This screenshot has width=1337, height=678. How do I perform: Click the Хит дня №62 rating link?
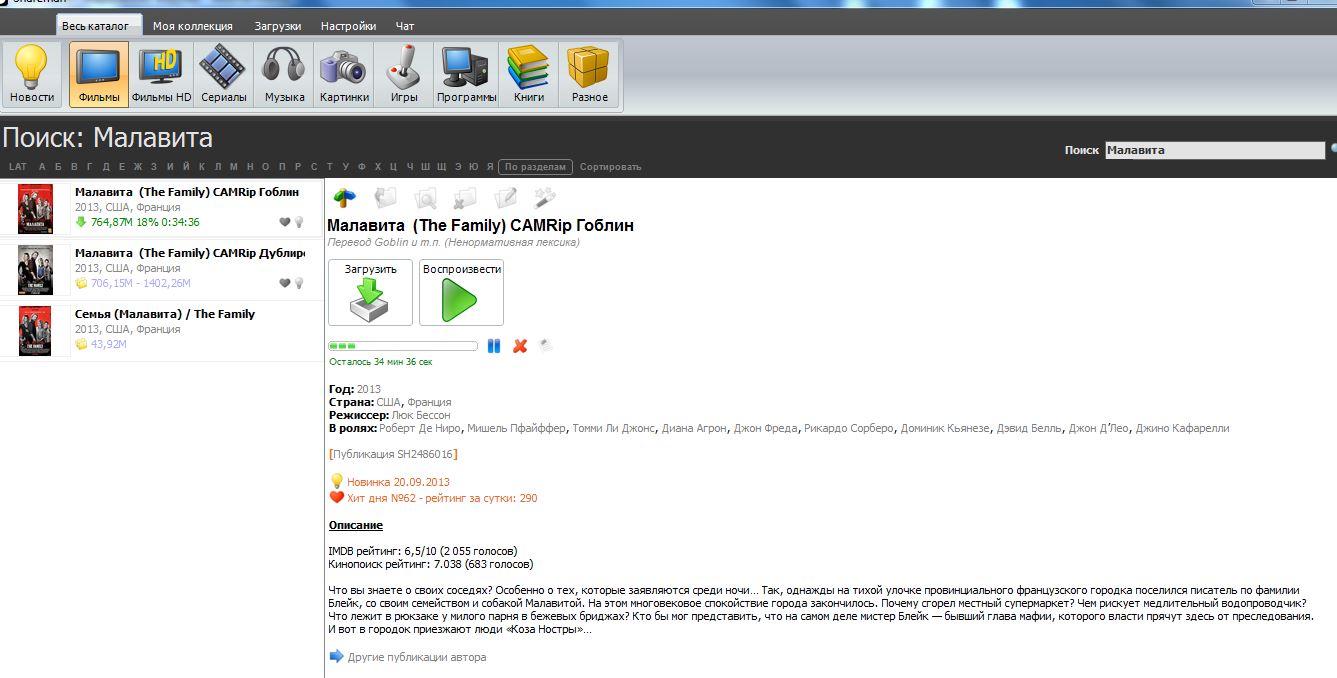point(442,498)
